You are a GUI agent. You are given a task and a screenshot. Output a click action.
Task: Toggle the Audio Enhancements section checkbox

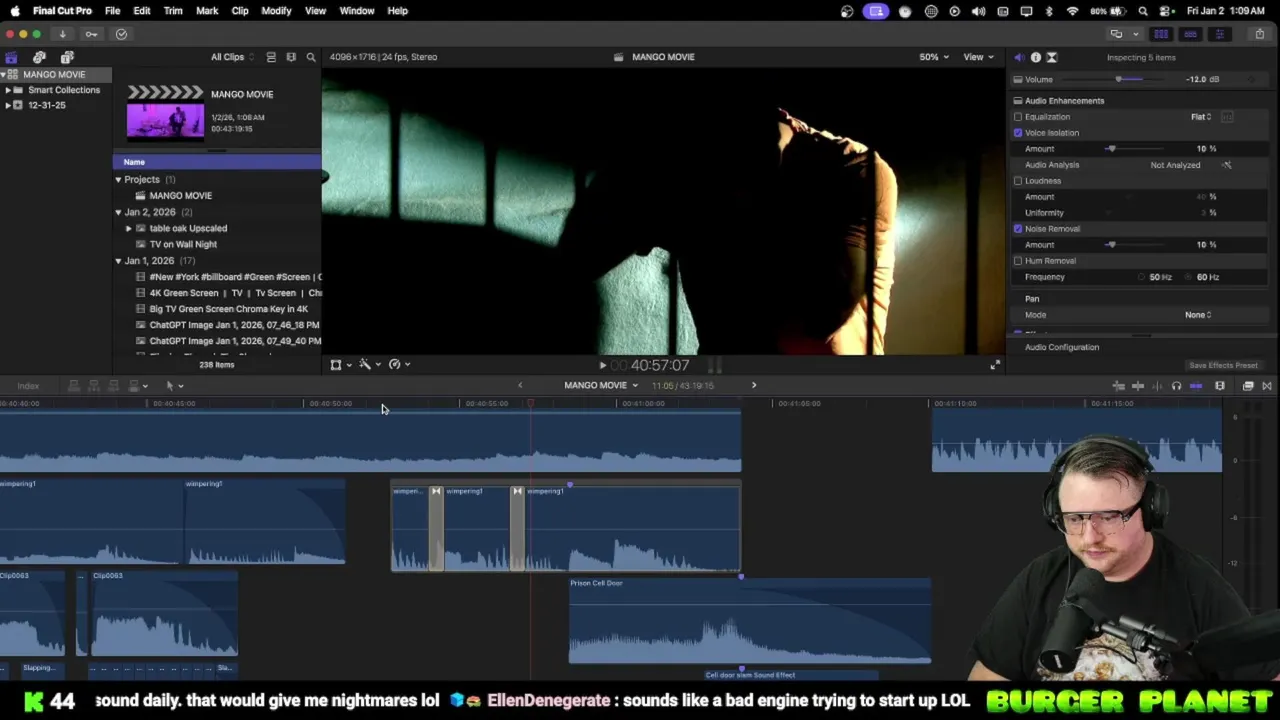point(1018,101)
